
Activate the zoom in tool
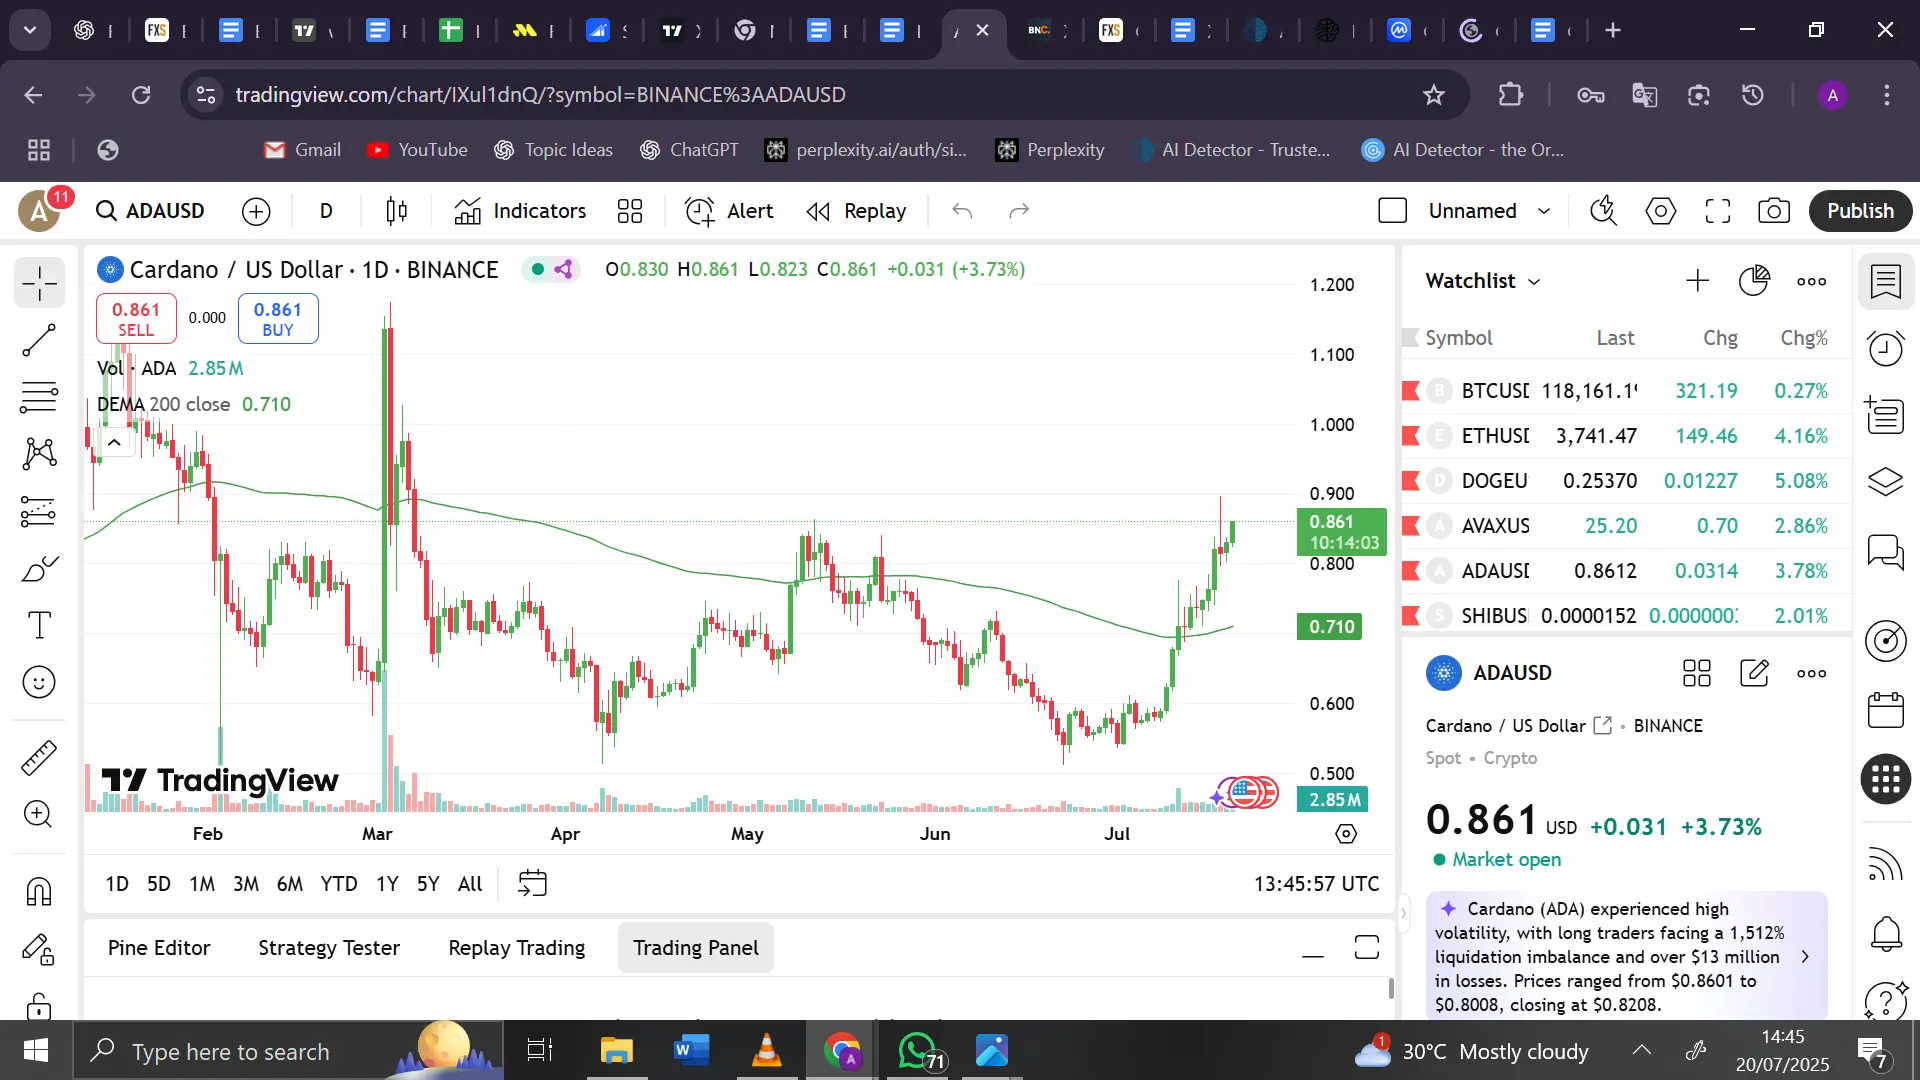point(39,815)
